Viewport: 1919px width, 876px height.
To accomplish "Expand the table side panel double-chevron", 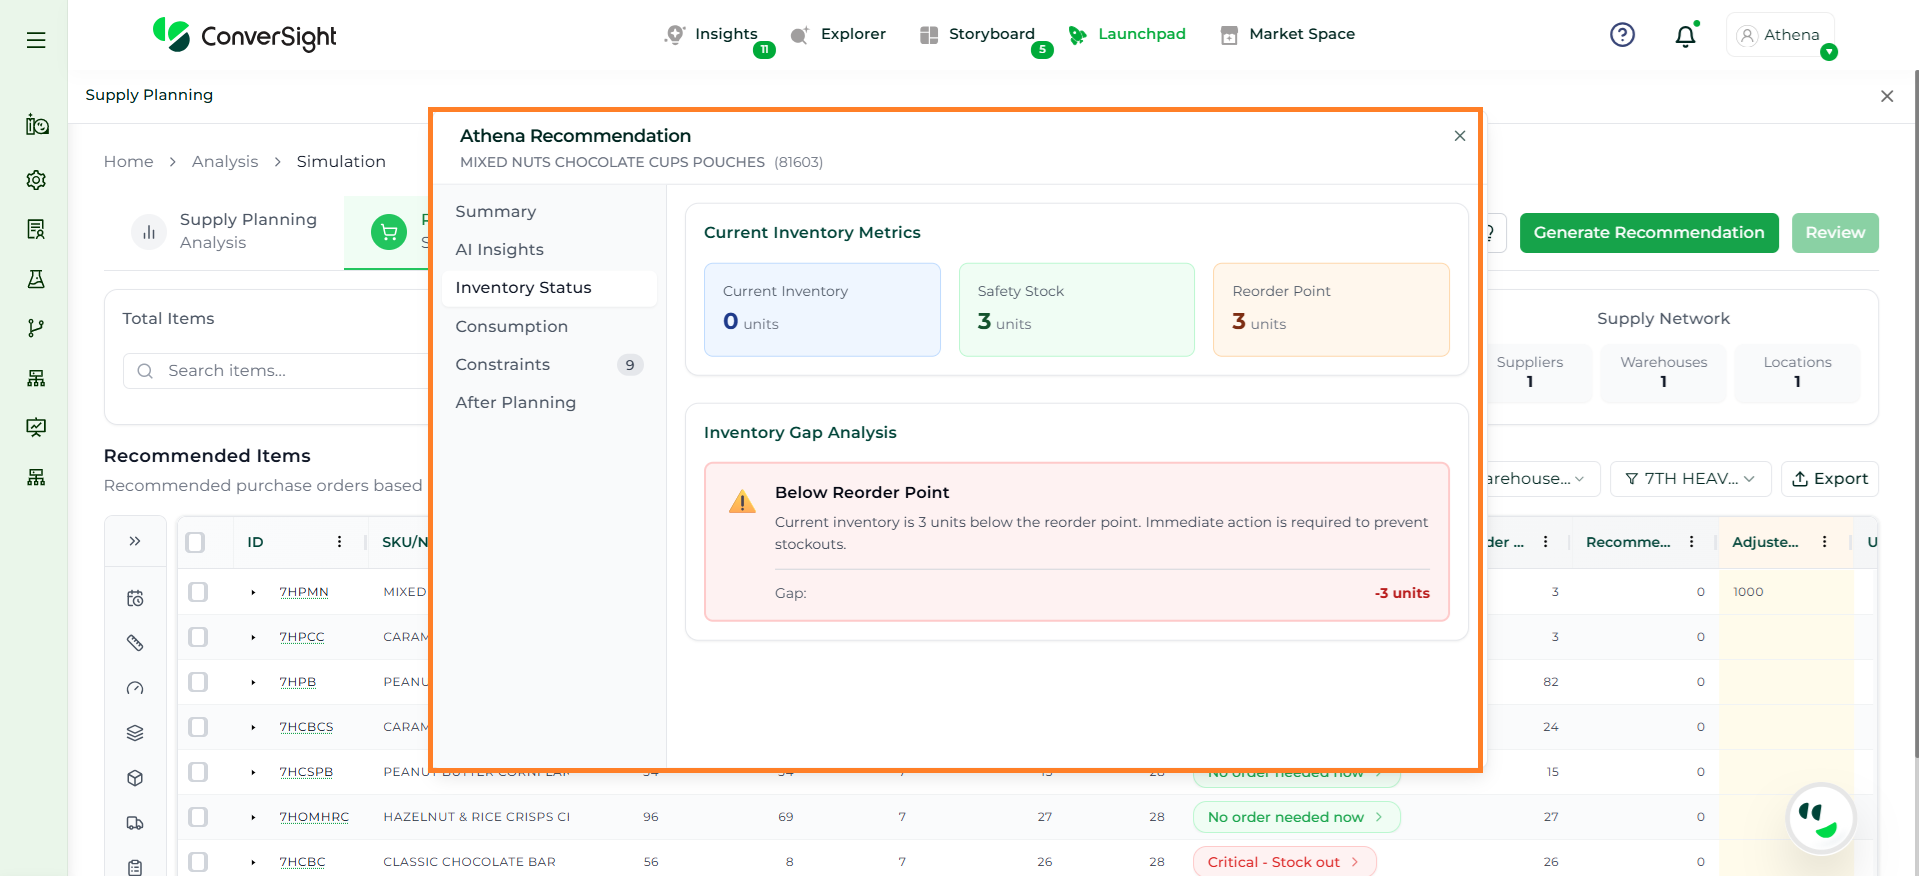I will [x=135, y=541].
